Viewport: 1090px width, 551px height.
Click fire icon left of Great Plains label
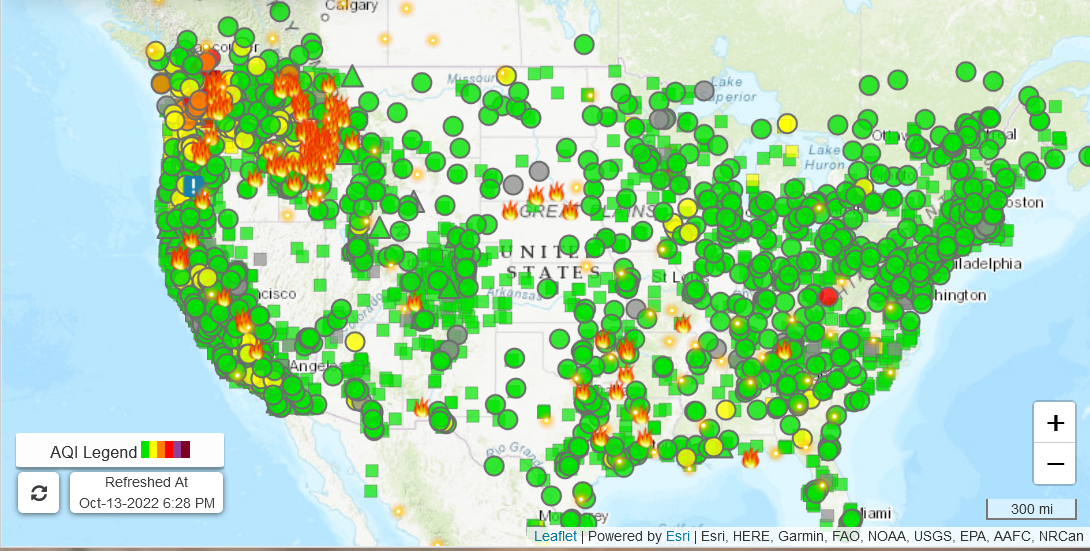point(510,210)
